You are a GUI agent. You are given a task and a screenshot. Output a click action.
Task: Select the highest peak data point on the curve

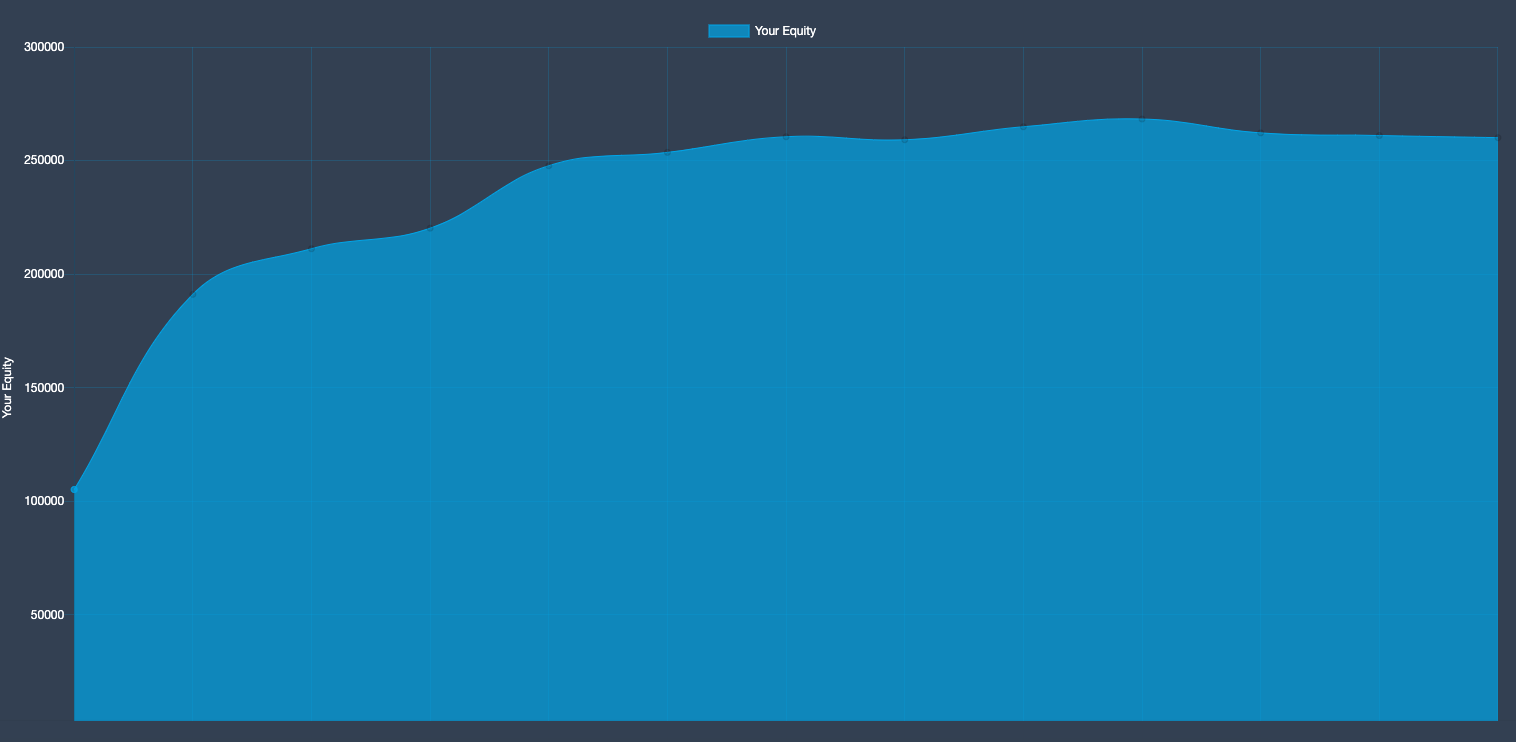click(1141, 119)
